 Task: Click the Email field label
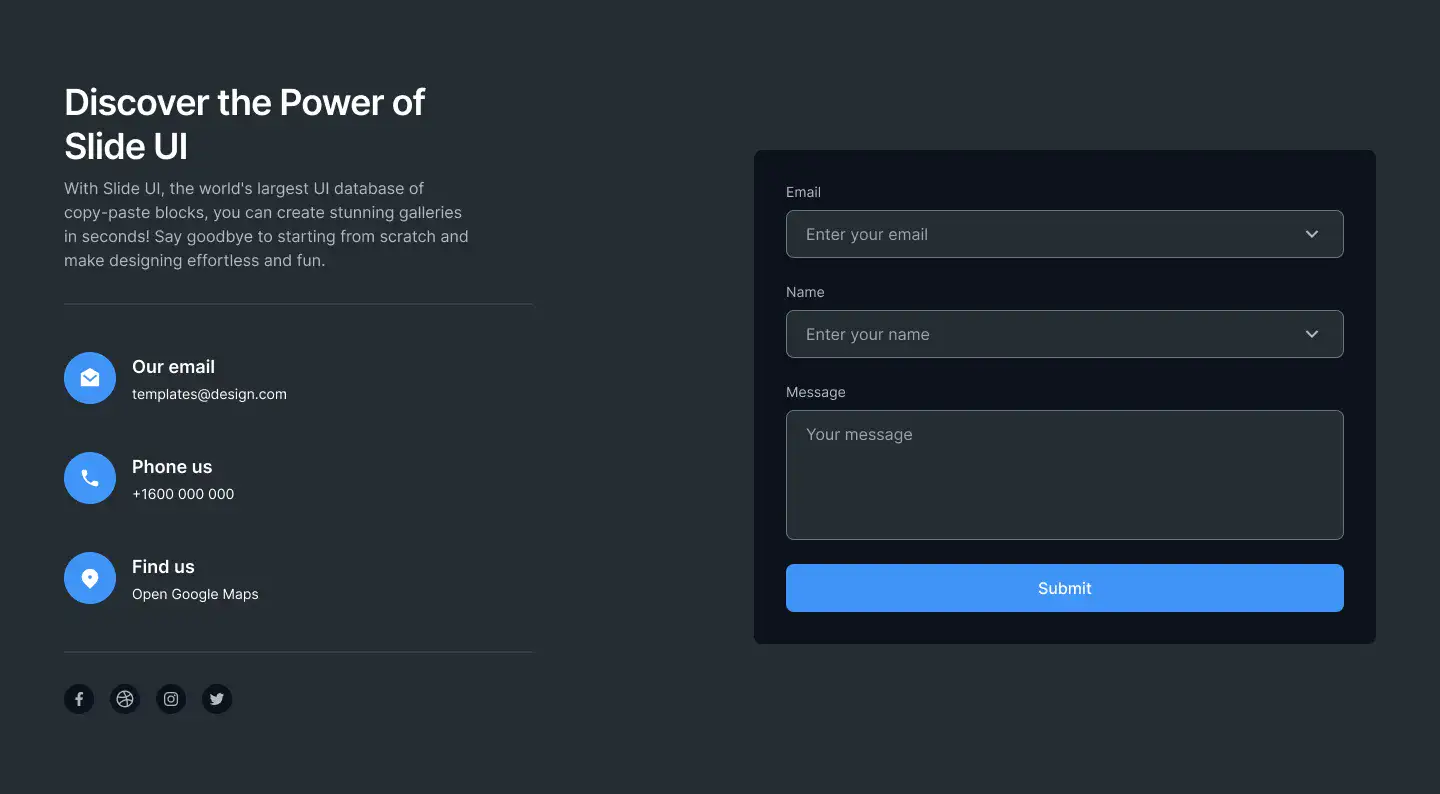[803, 192]
